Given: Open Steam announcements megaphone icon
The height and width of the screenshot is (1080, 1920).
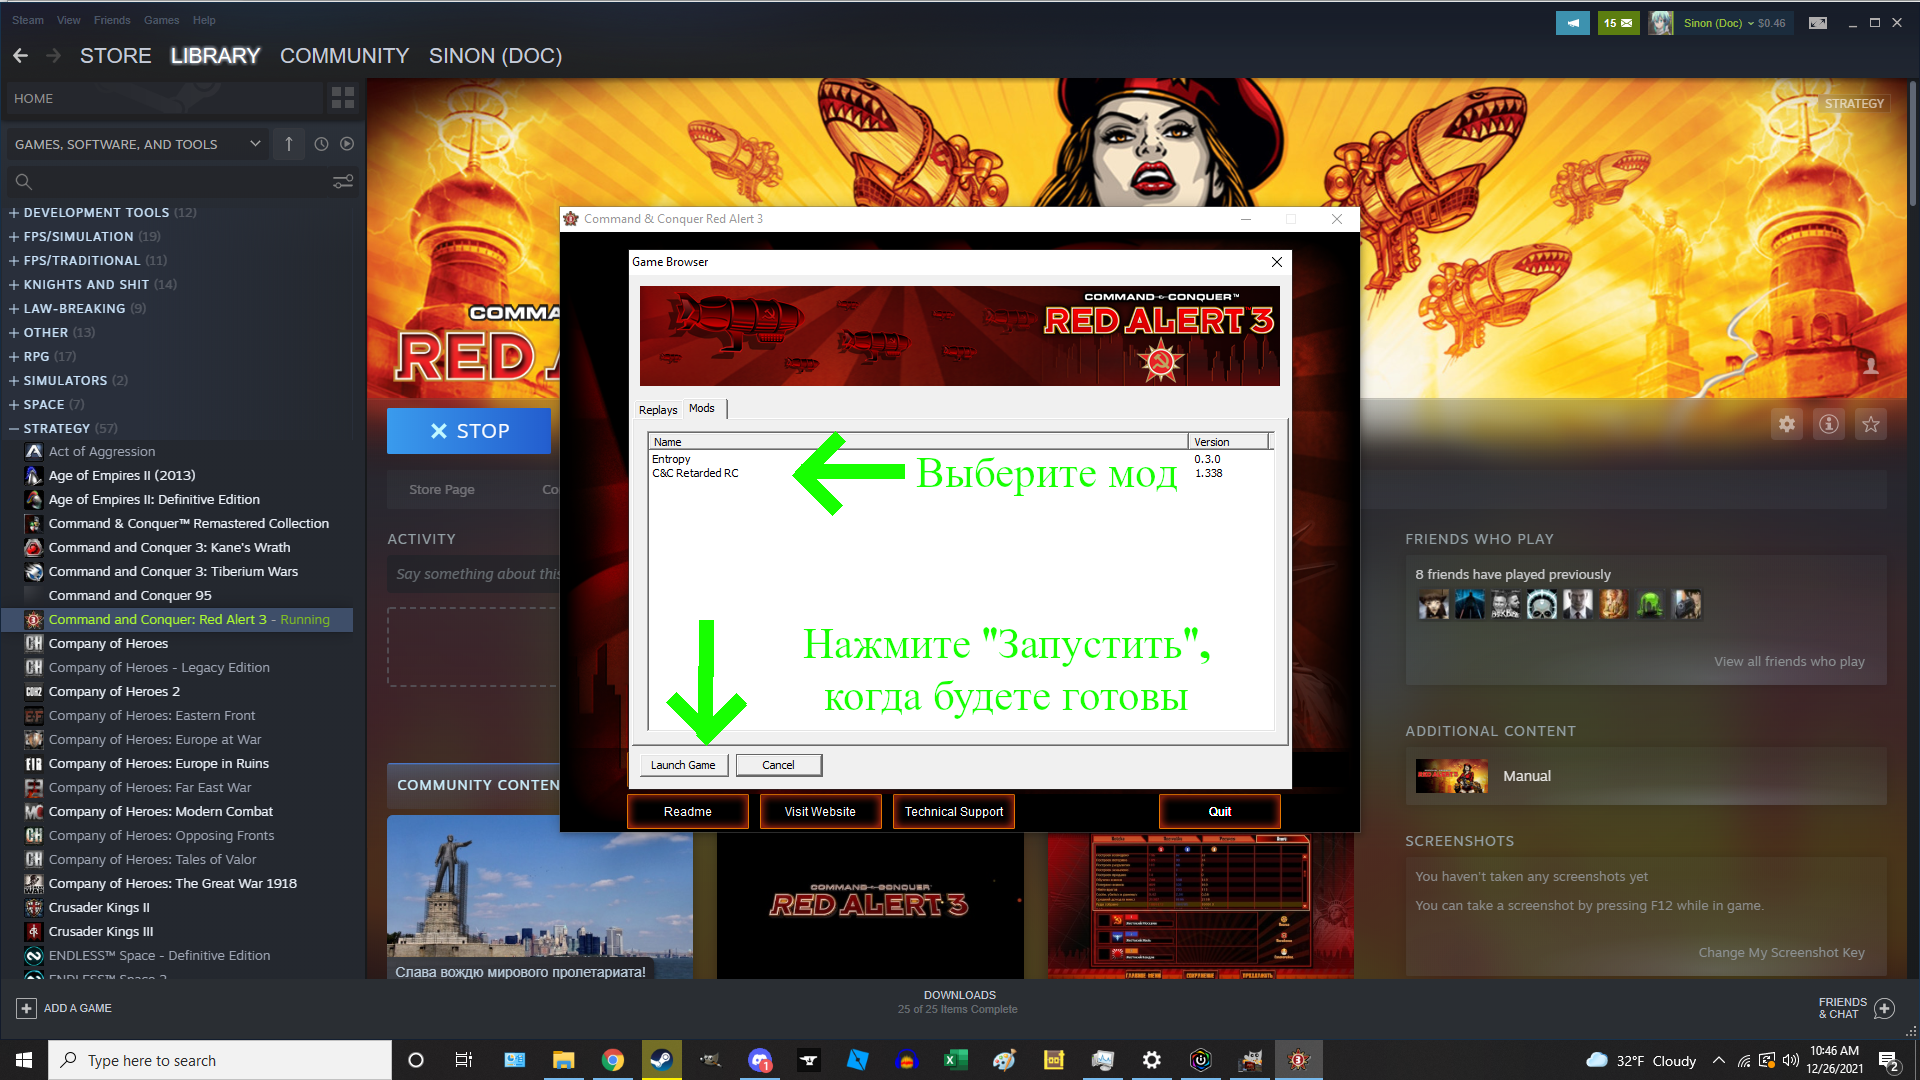Looking at the screenshot, I should click(x=1573, y=23).
